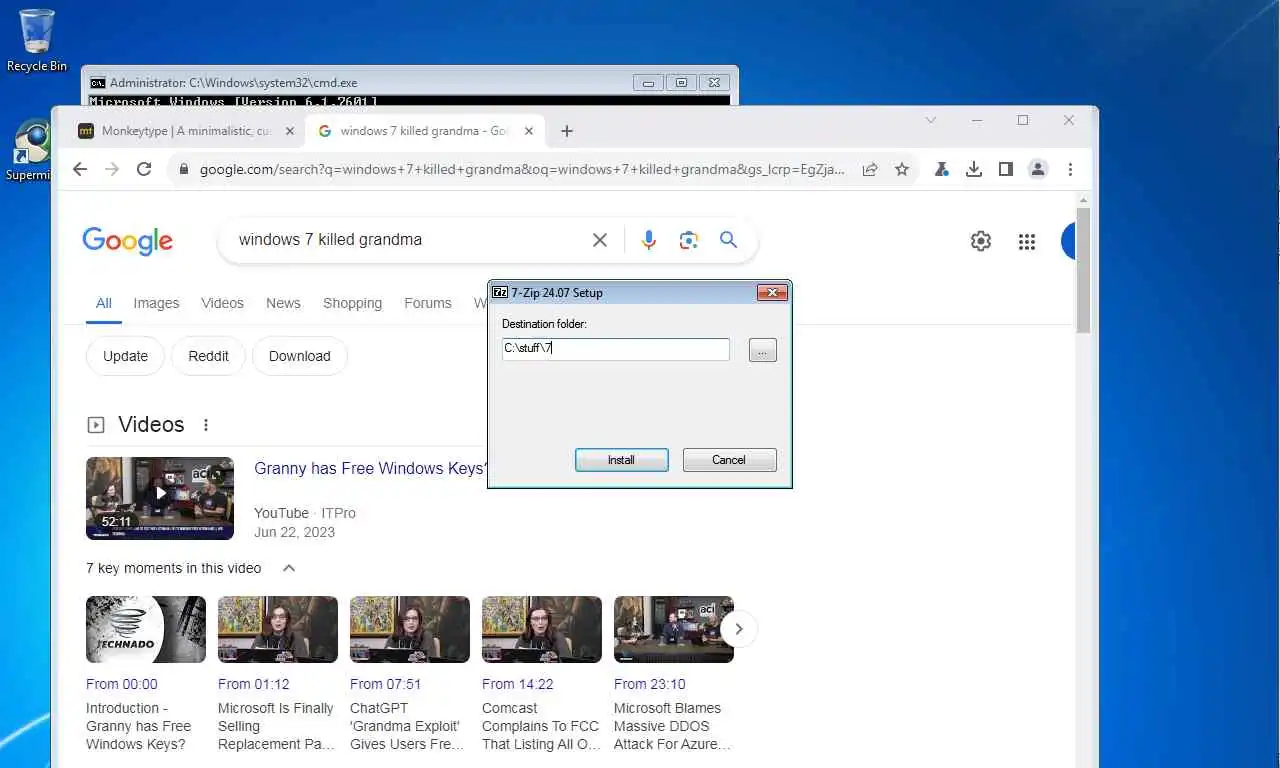Clear the Google search box with X

tap(600, 240)
